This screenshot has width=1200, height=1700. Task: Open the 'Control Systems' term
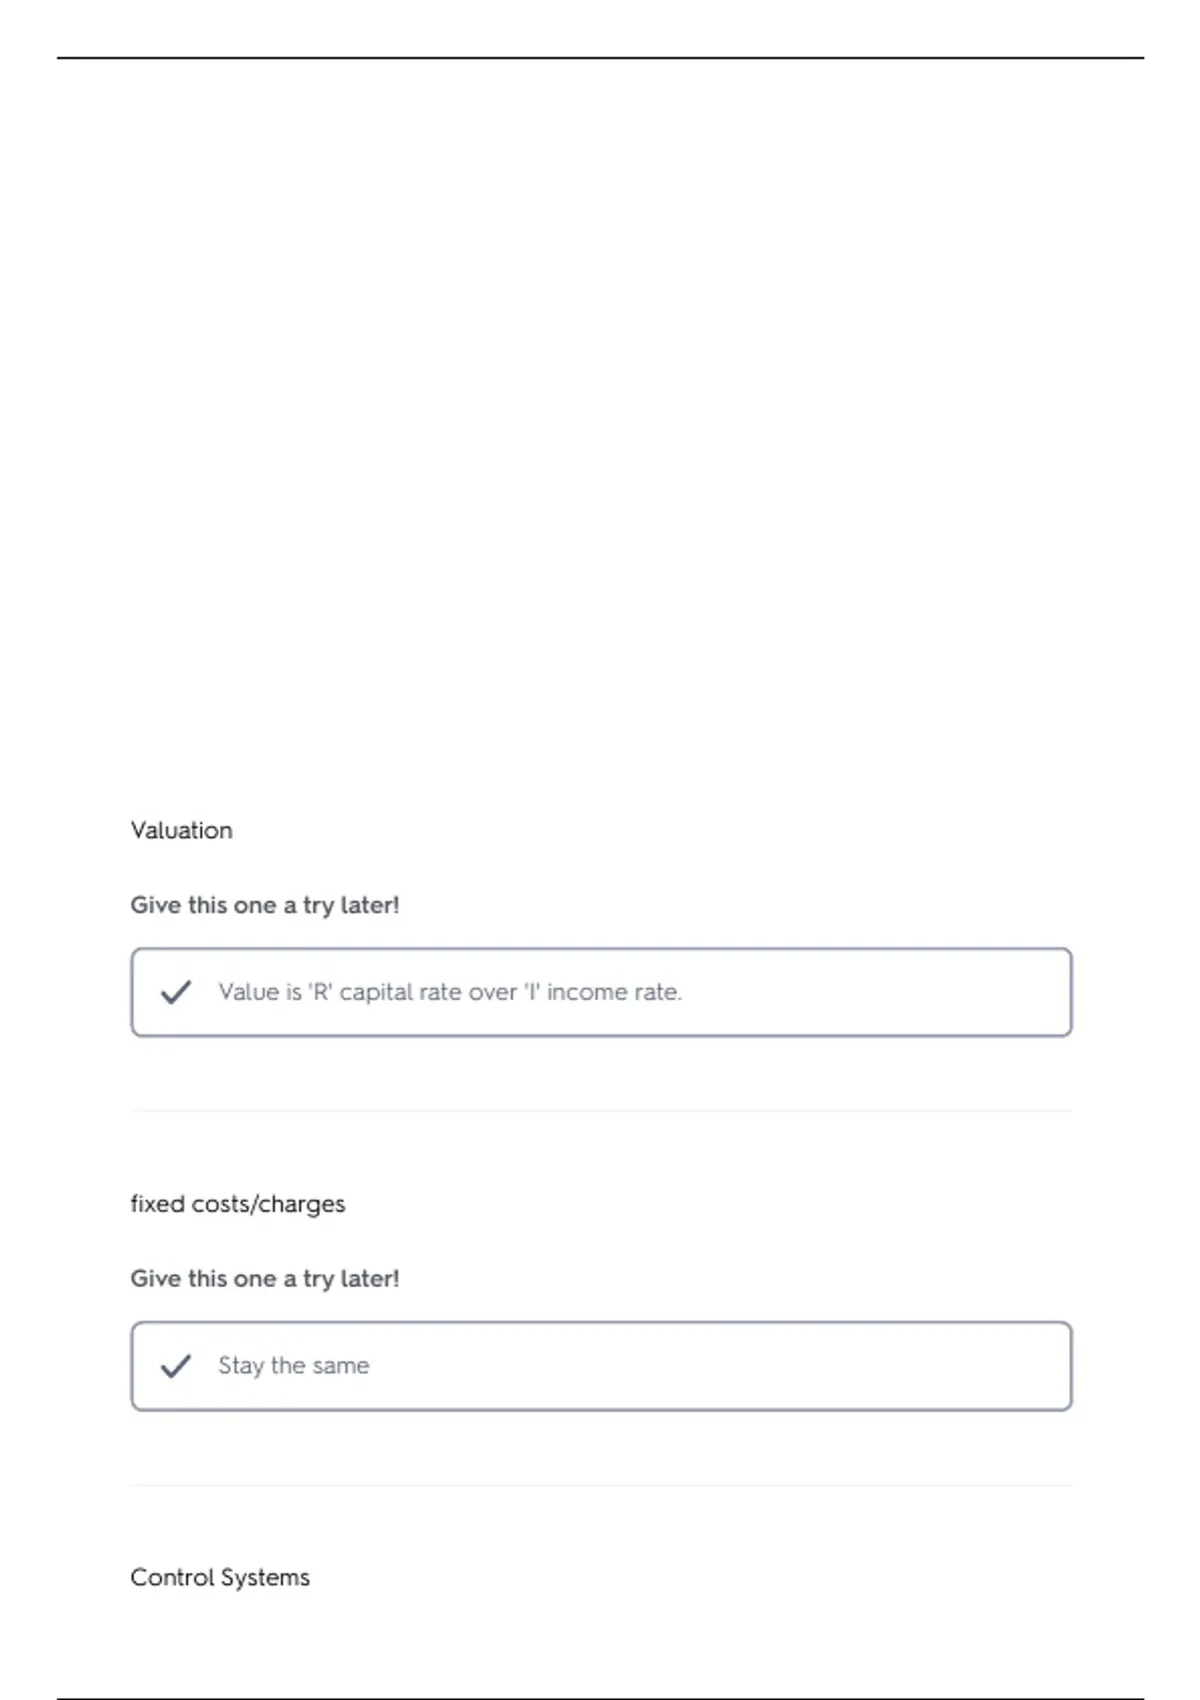click(x=220, y=1577)
